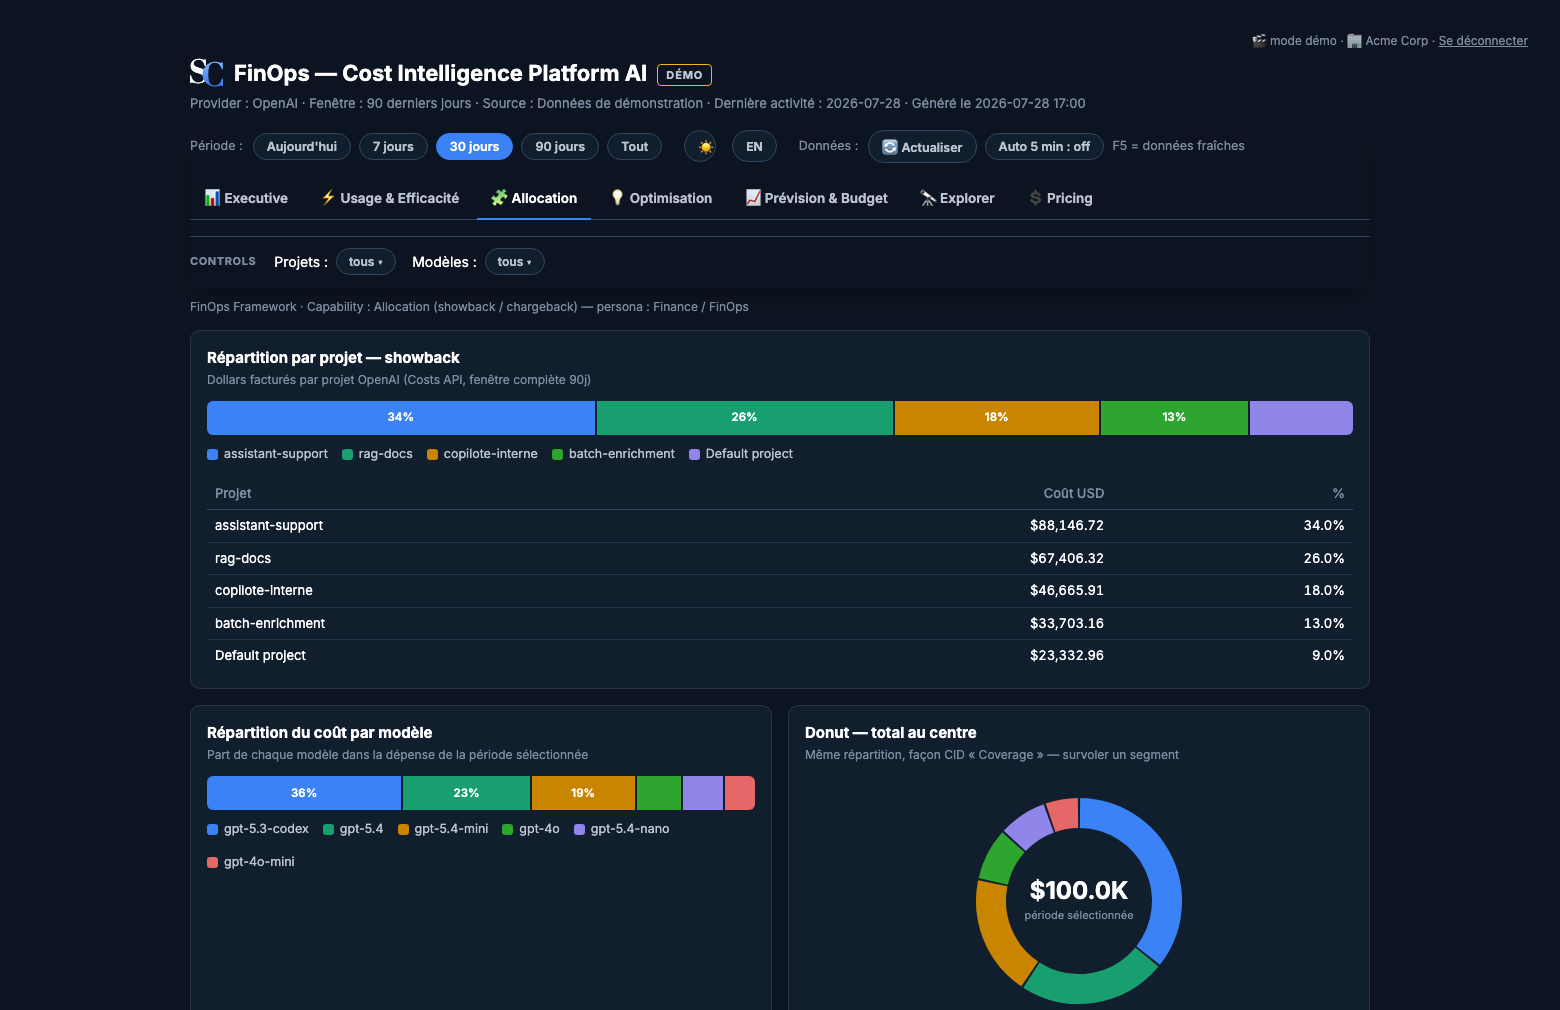Screen dimensions: 1560x1010
Task: Click the SC logo icon
Action: coord(207,73)
